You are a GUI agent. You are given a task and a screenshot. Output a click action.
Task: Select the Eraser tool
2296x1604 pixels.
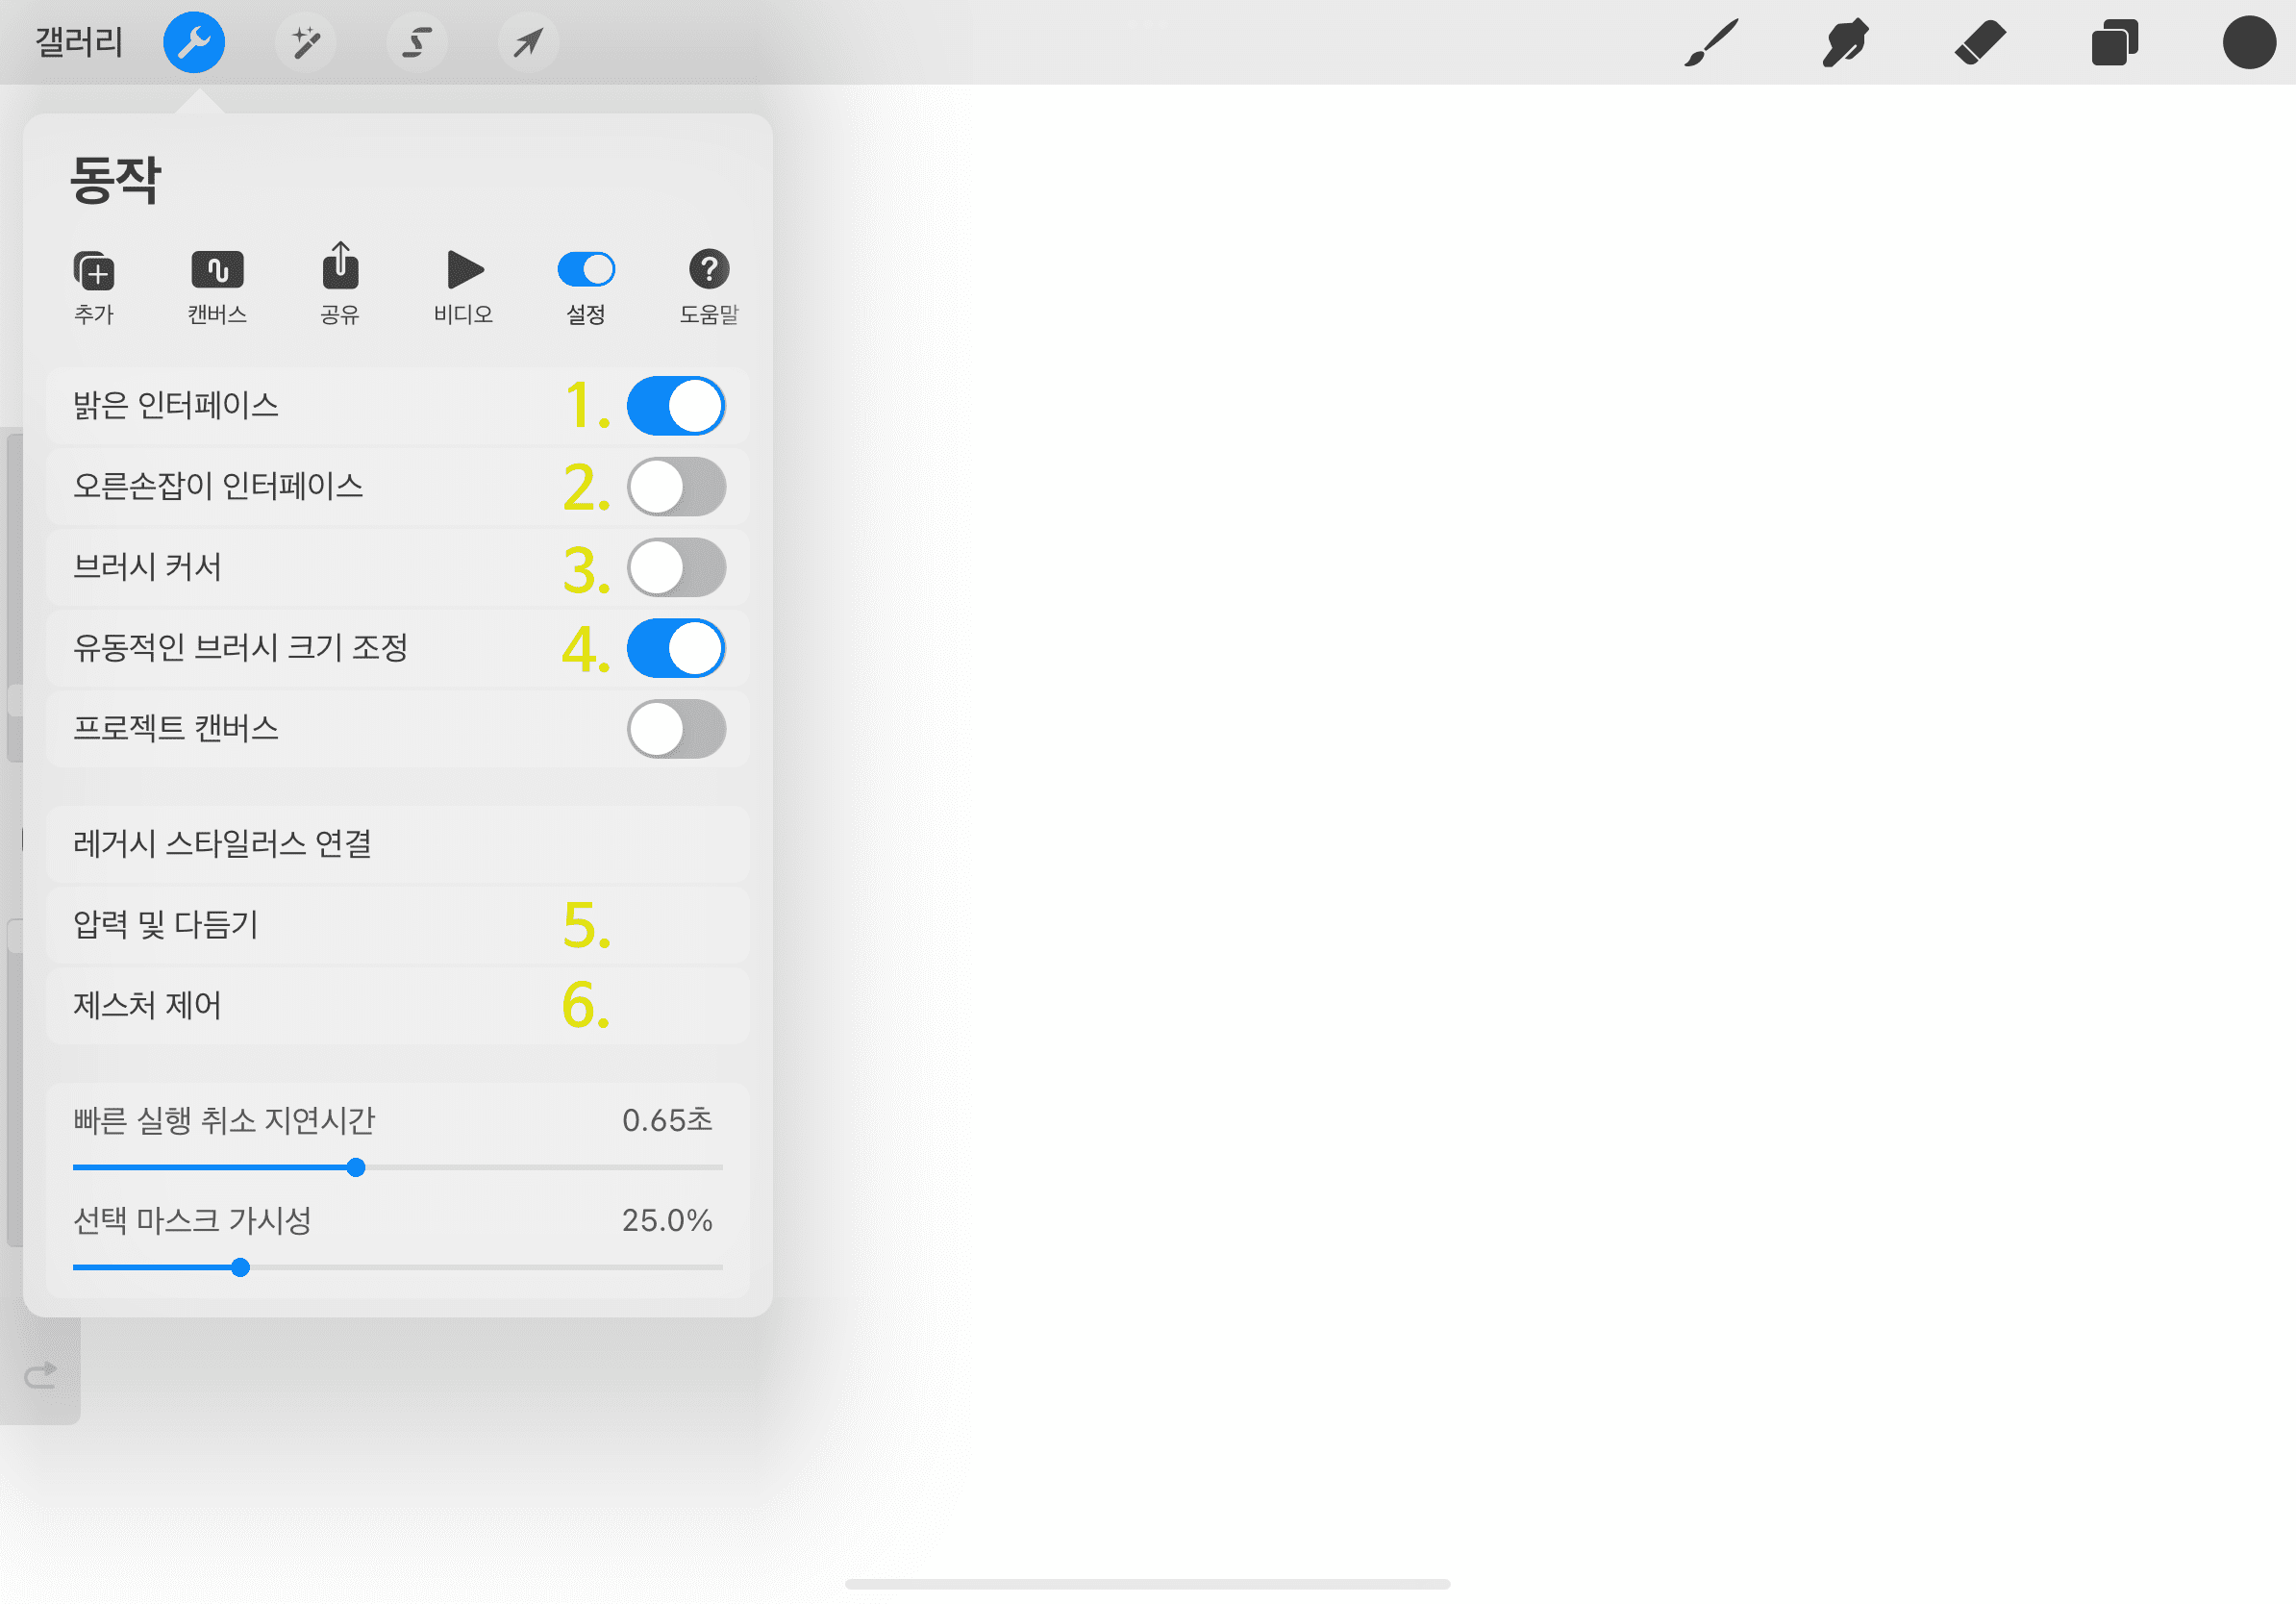click(x=1980, y=43)
